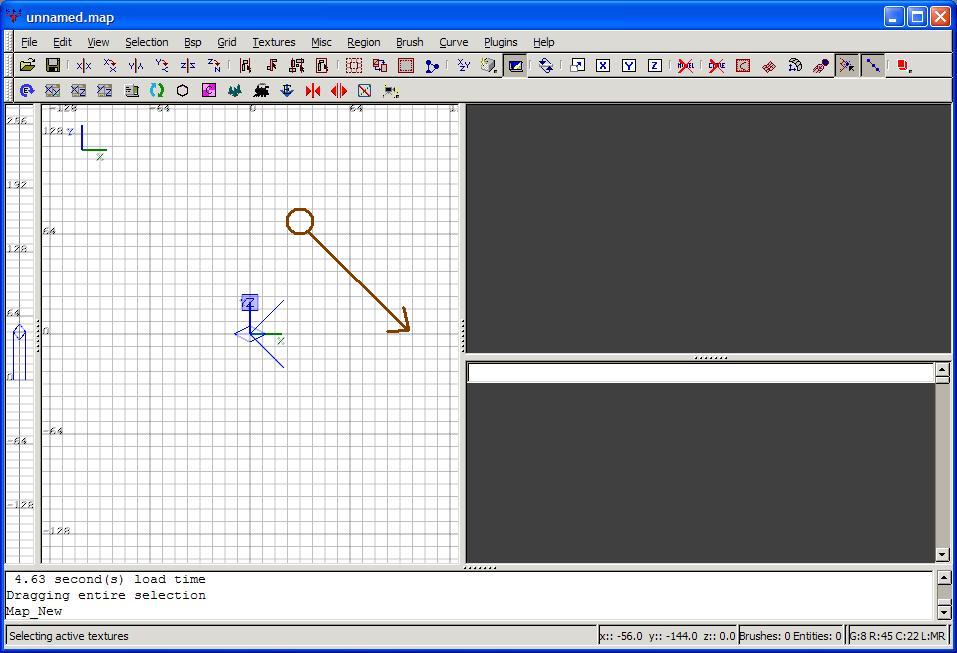Toggle scale lock Y button
The width and height of the screenshot is (957, 653).
[x=629, y=65]
